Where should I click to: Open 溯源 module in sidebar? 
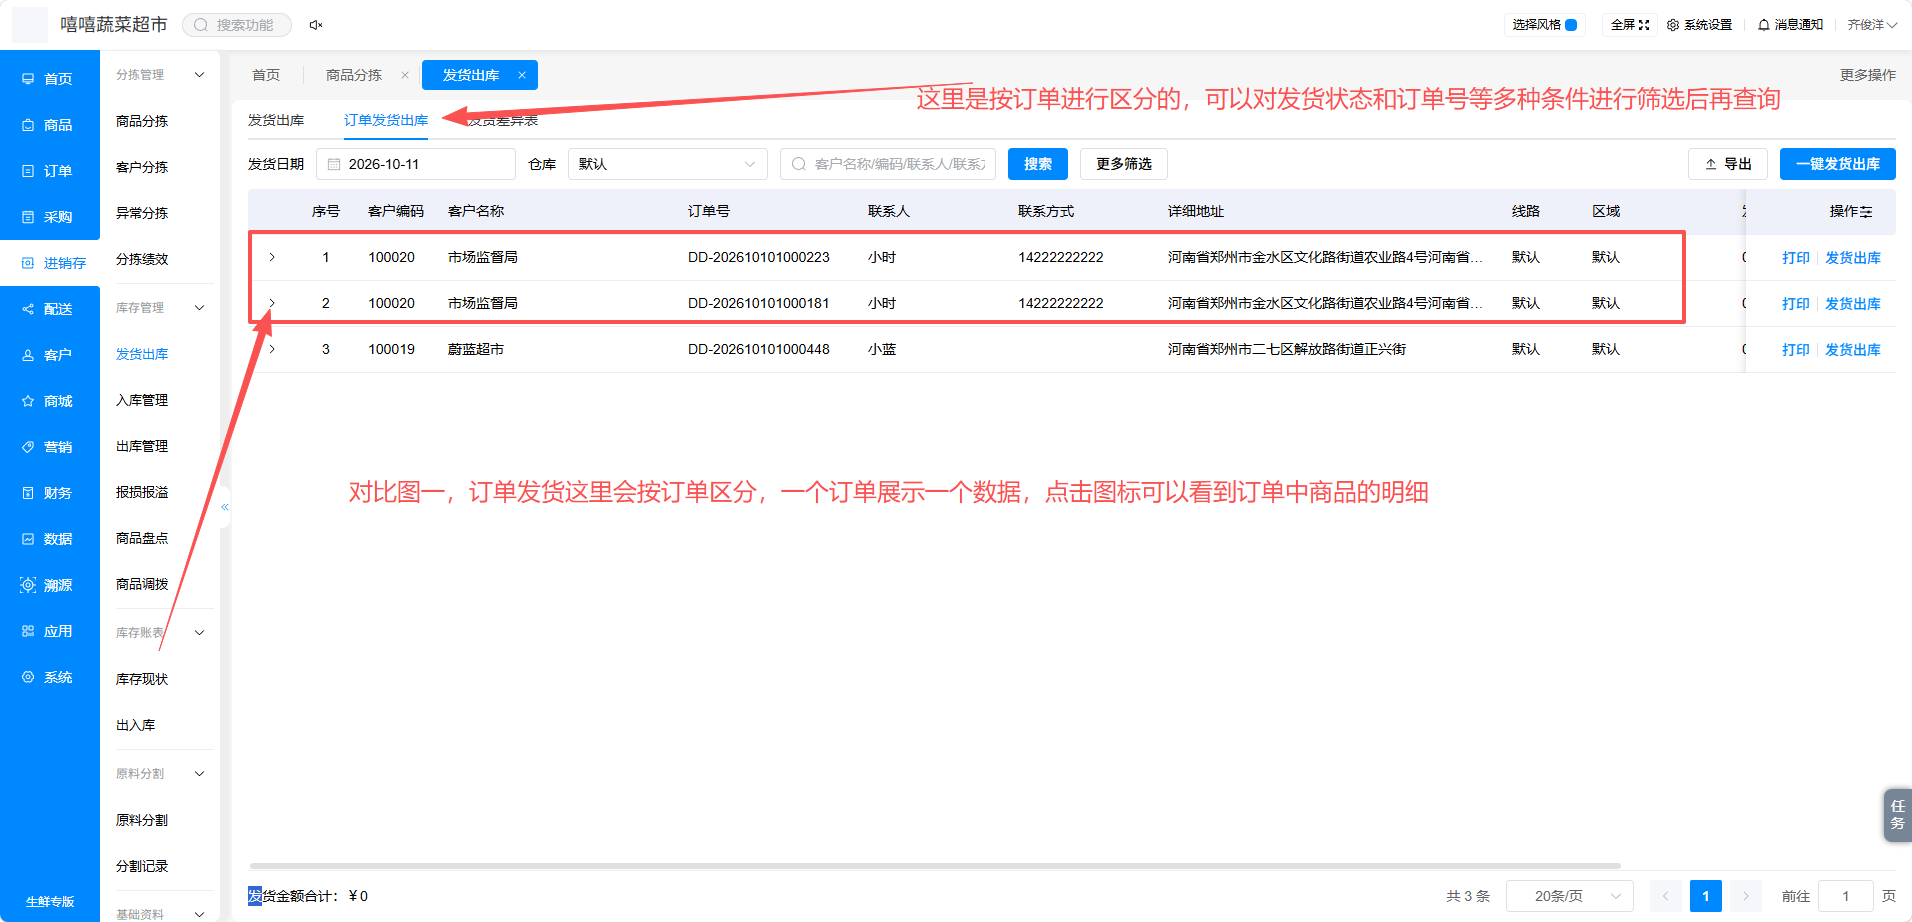tap(50, 585)
